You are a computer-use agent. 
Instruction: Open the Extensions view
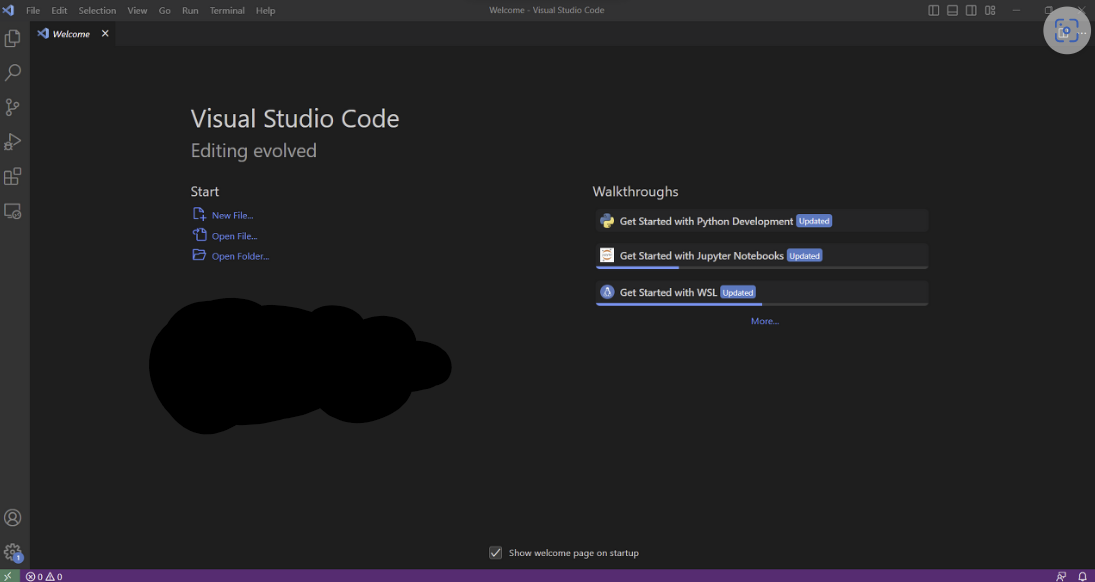point(13,176)
